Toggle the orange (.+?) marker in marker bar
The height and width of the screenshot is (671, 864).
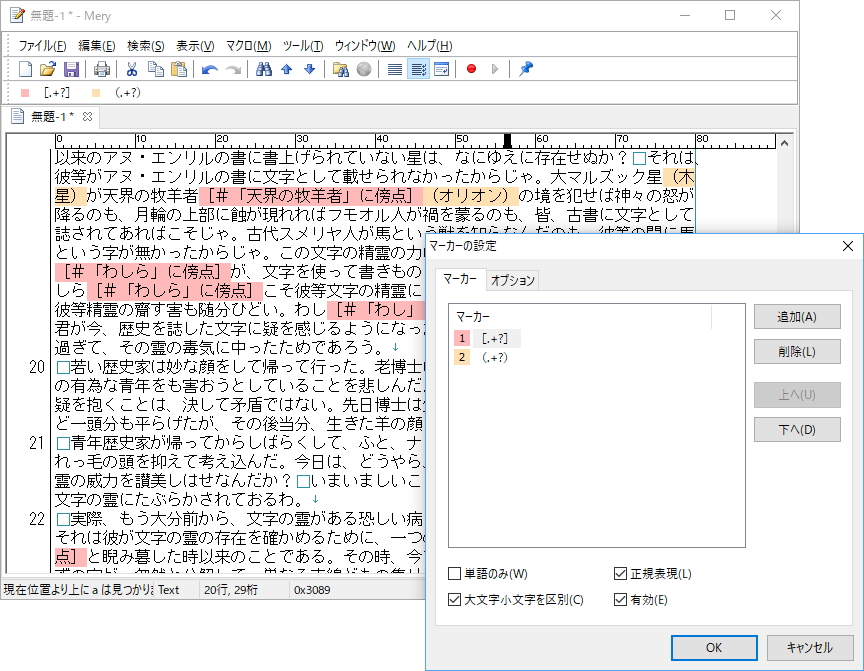117,93
